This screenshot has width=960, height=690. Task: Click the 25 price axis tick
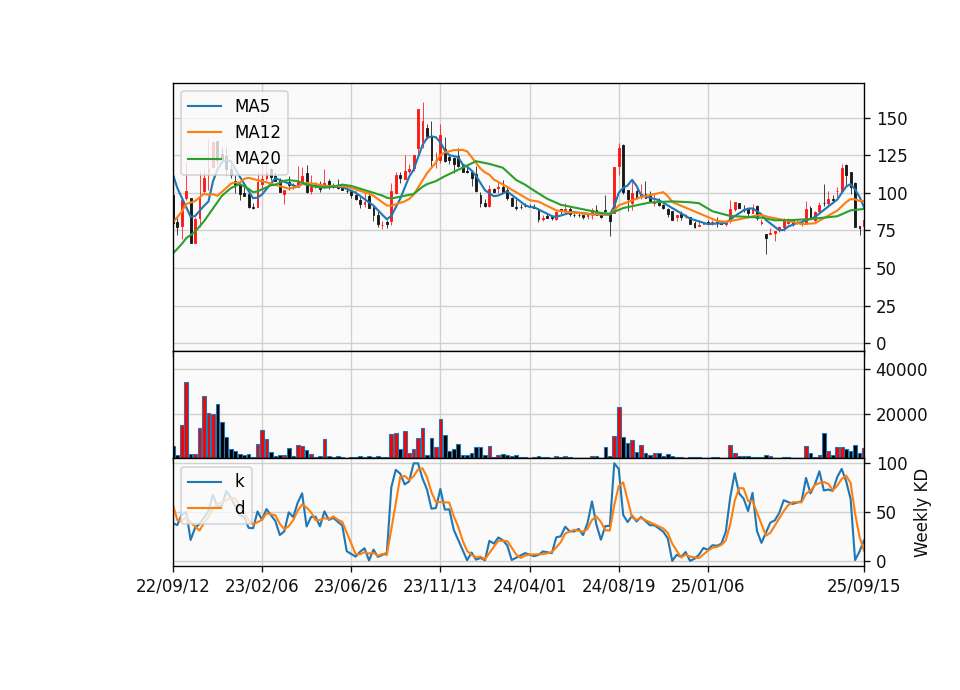click(x=887, y=307)
